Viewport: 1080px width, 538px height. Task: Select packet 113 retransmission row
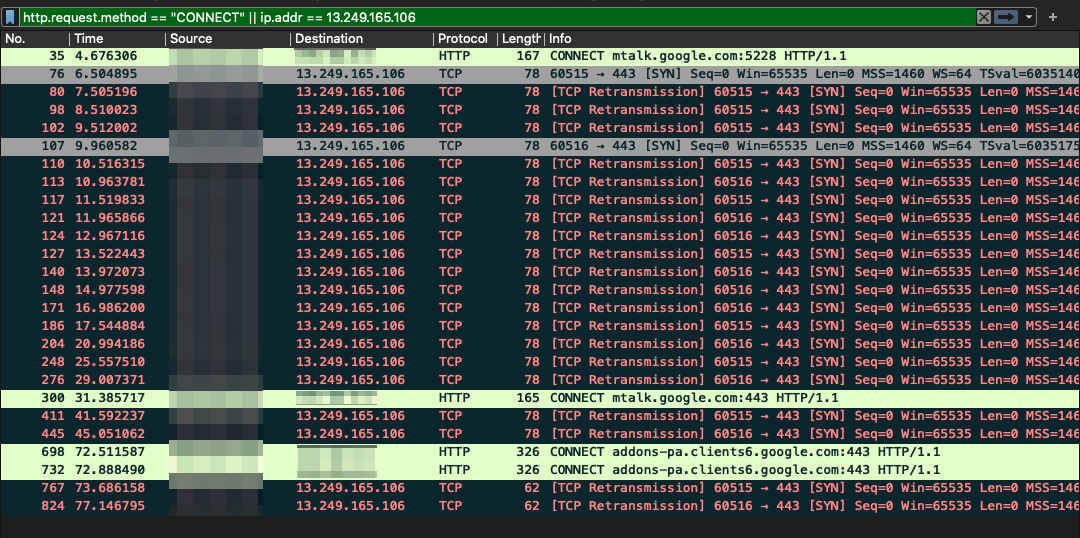tap(540, 182)
